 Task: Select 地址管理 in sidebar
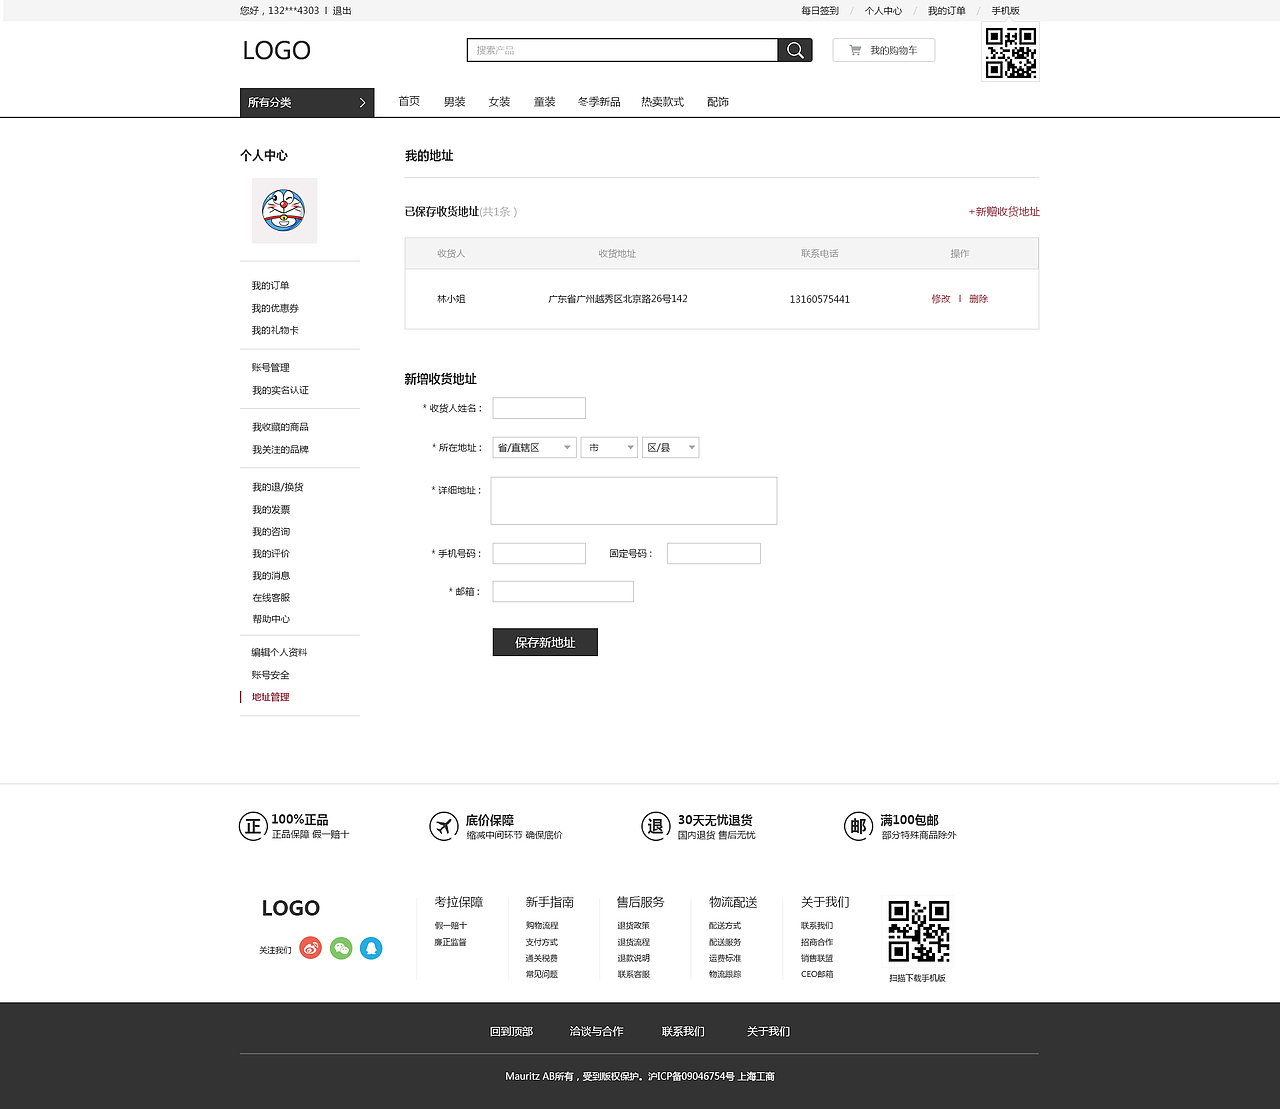click(x=271, y=697)
